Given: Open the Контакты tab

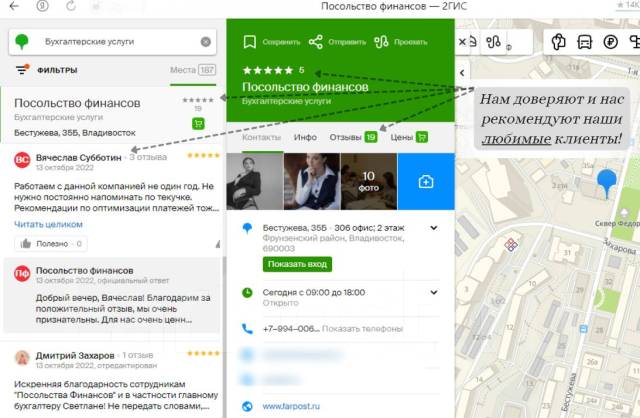Looking at the screenshot, I should coord(261,137).
